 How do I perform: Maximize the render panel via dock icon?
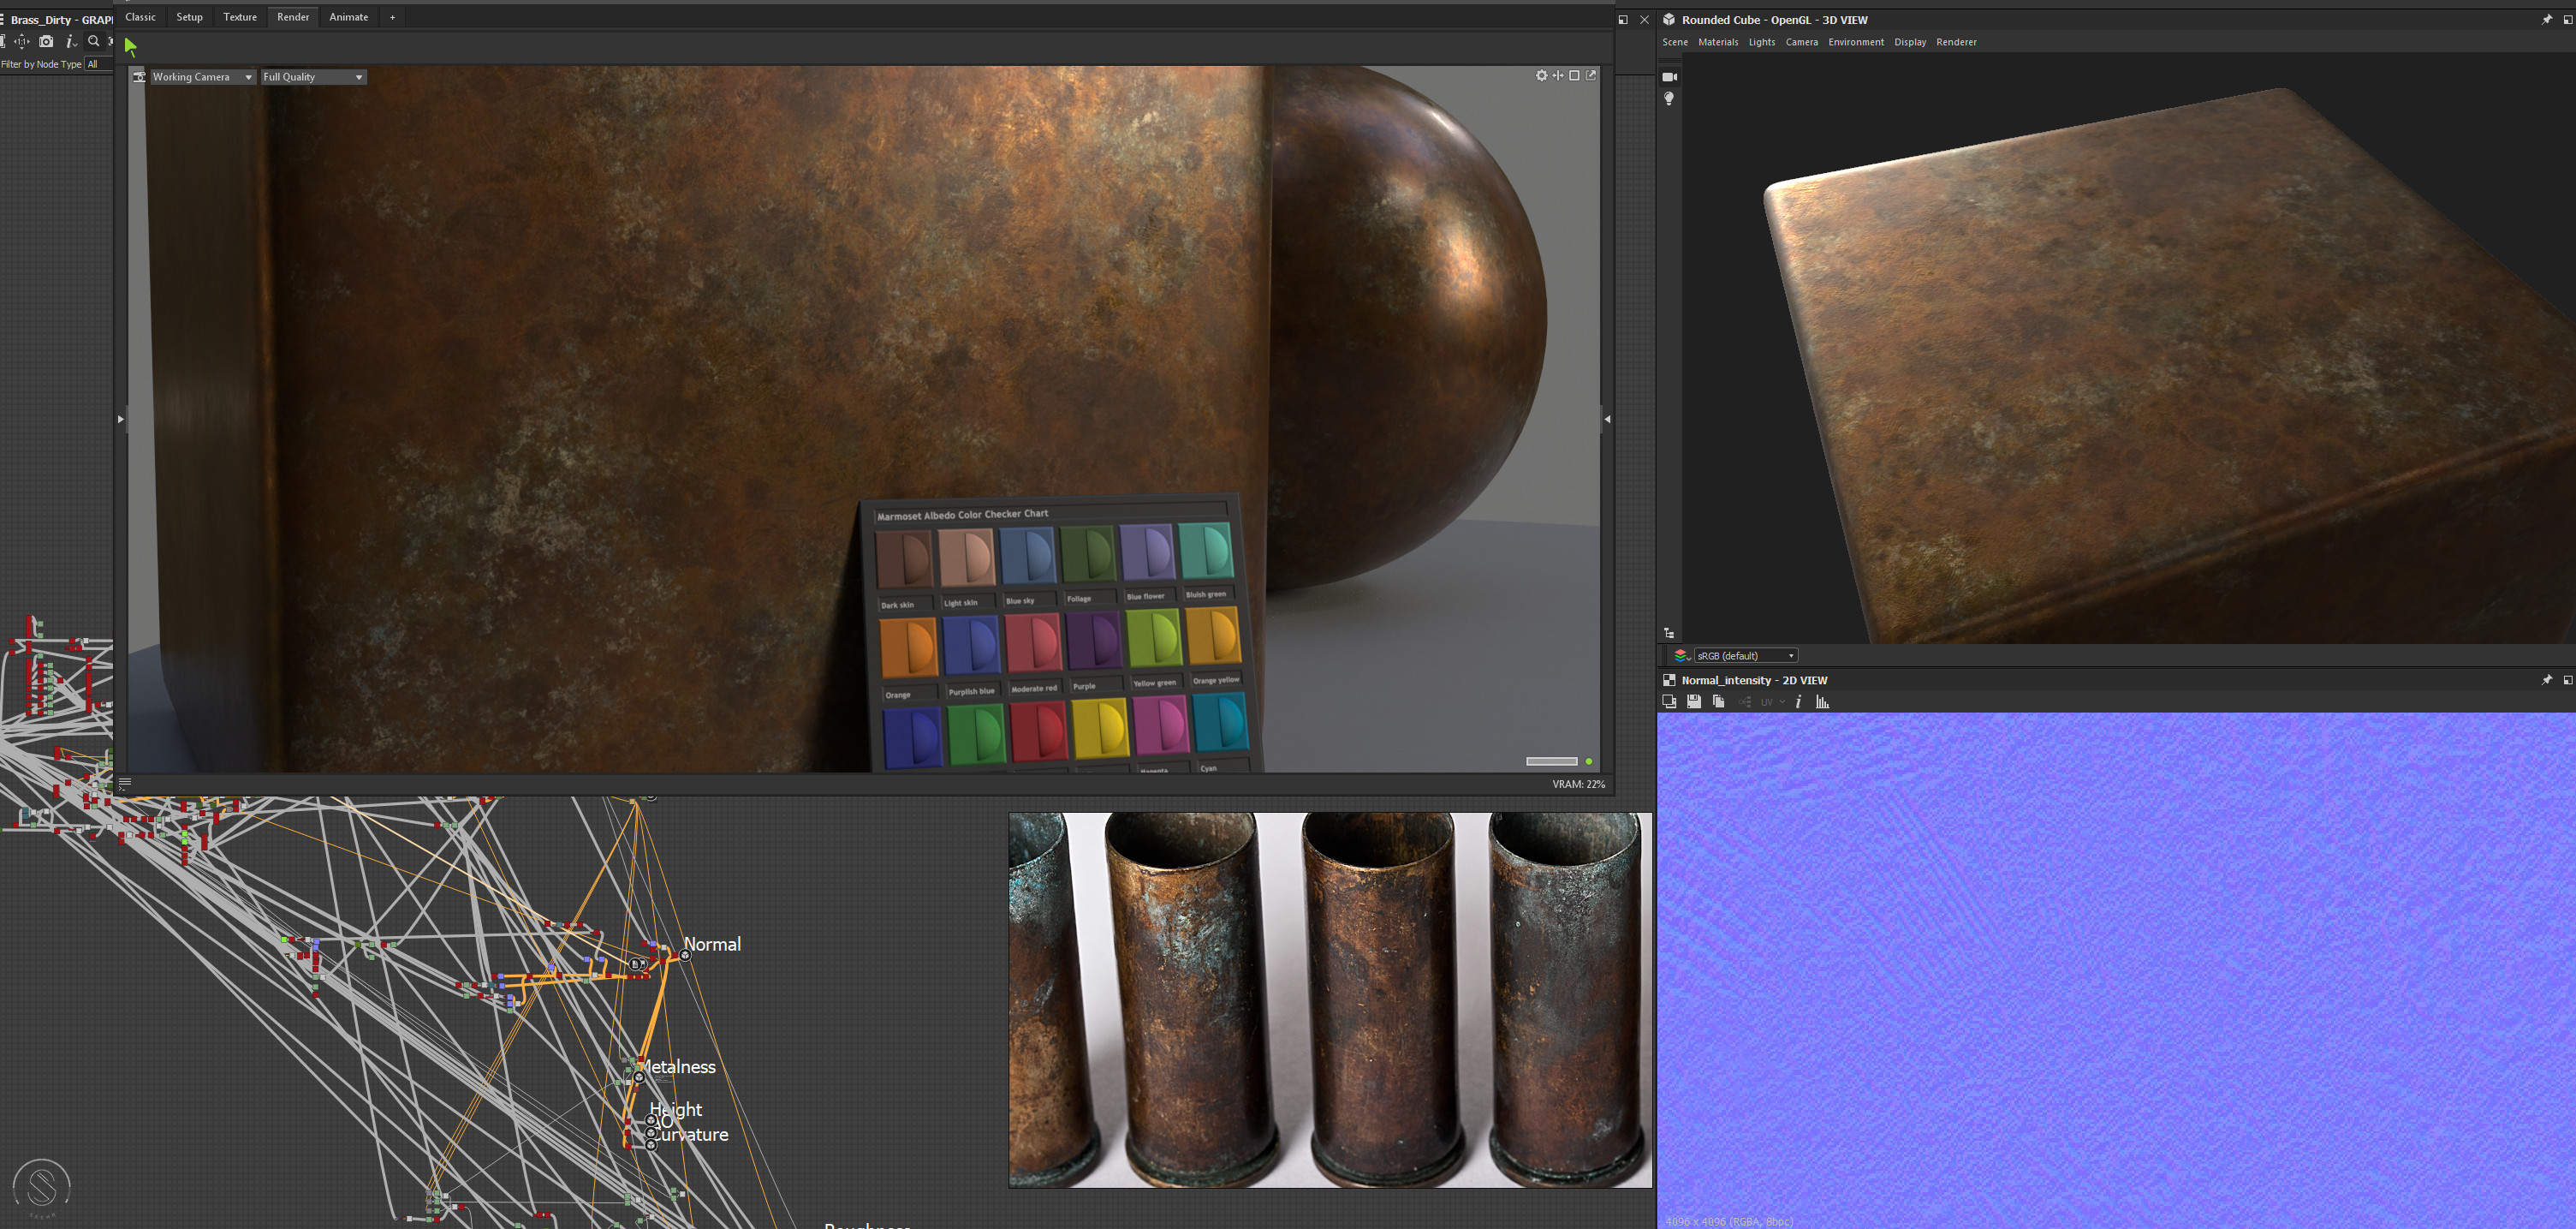point(1623,20)
